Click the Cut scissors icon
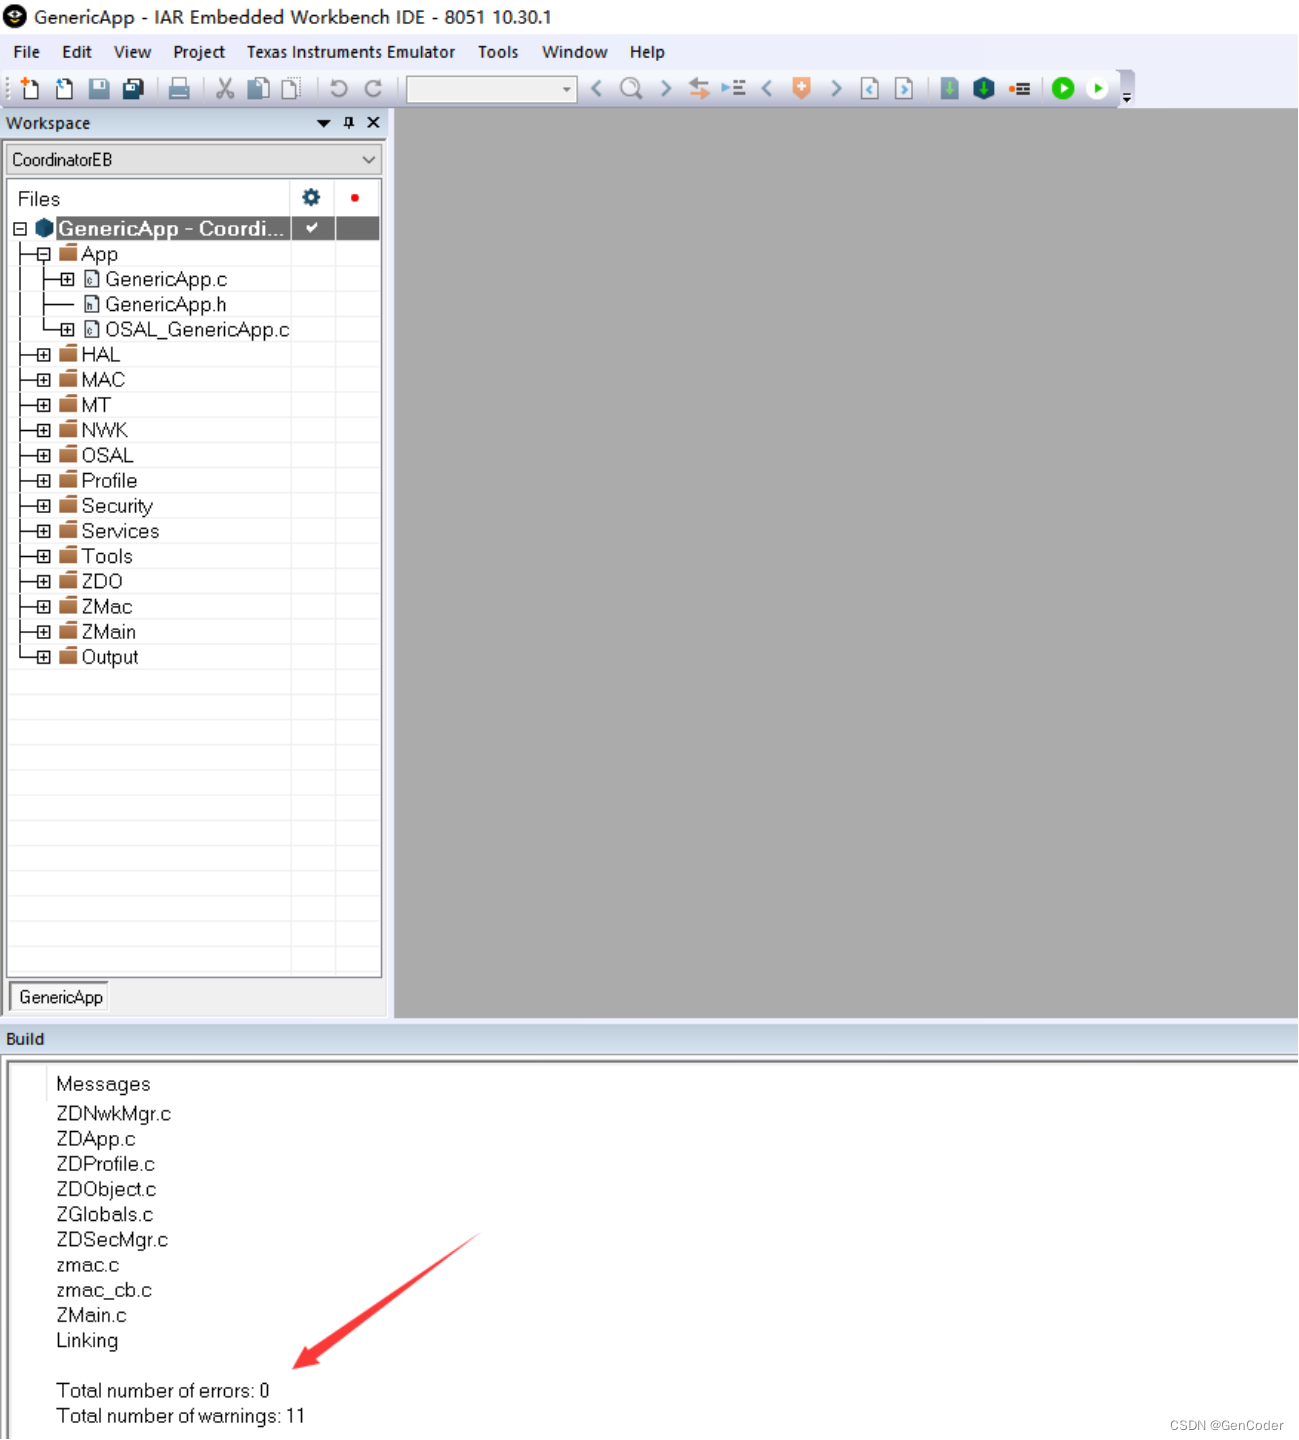 click(x=225, y=89)
